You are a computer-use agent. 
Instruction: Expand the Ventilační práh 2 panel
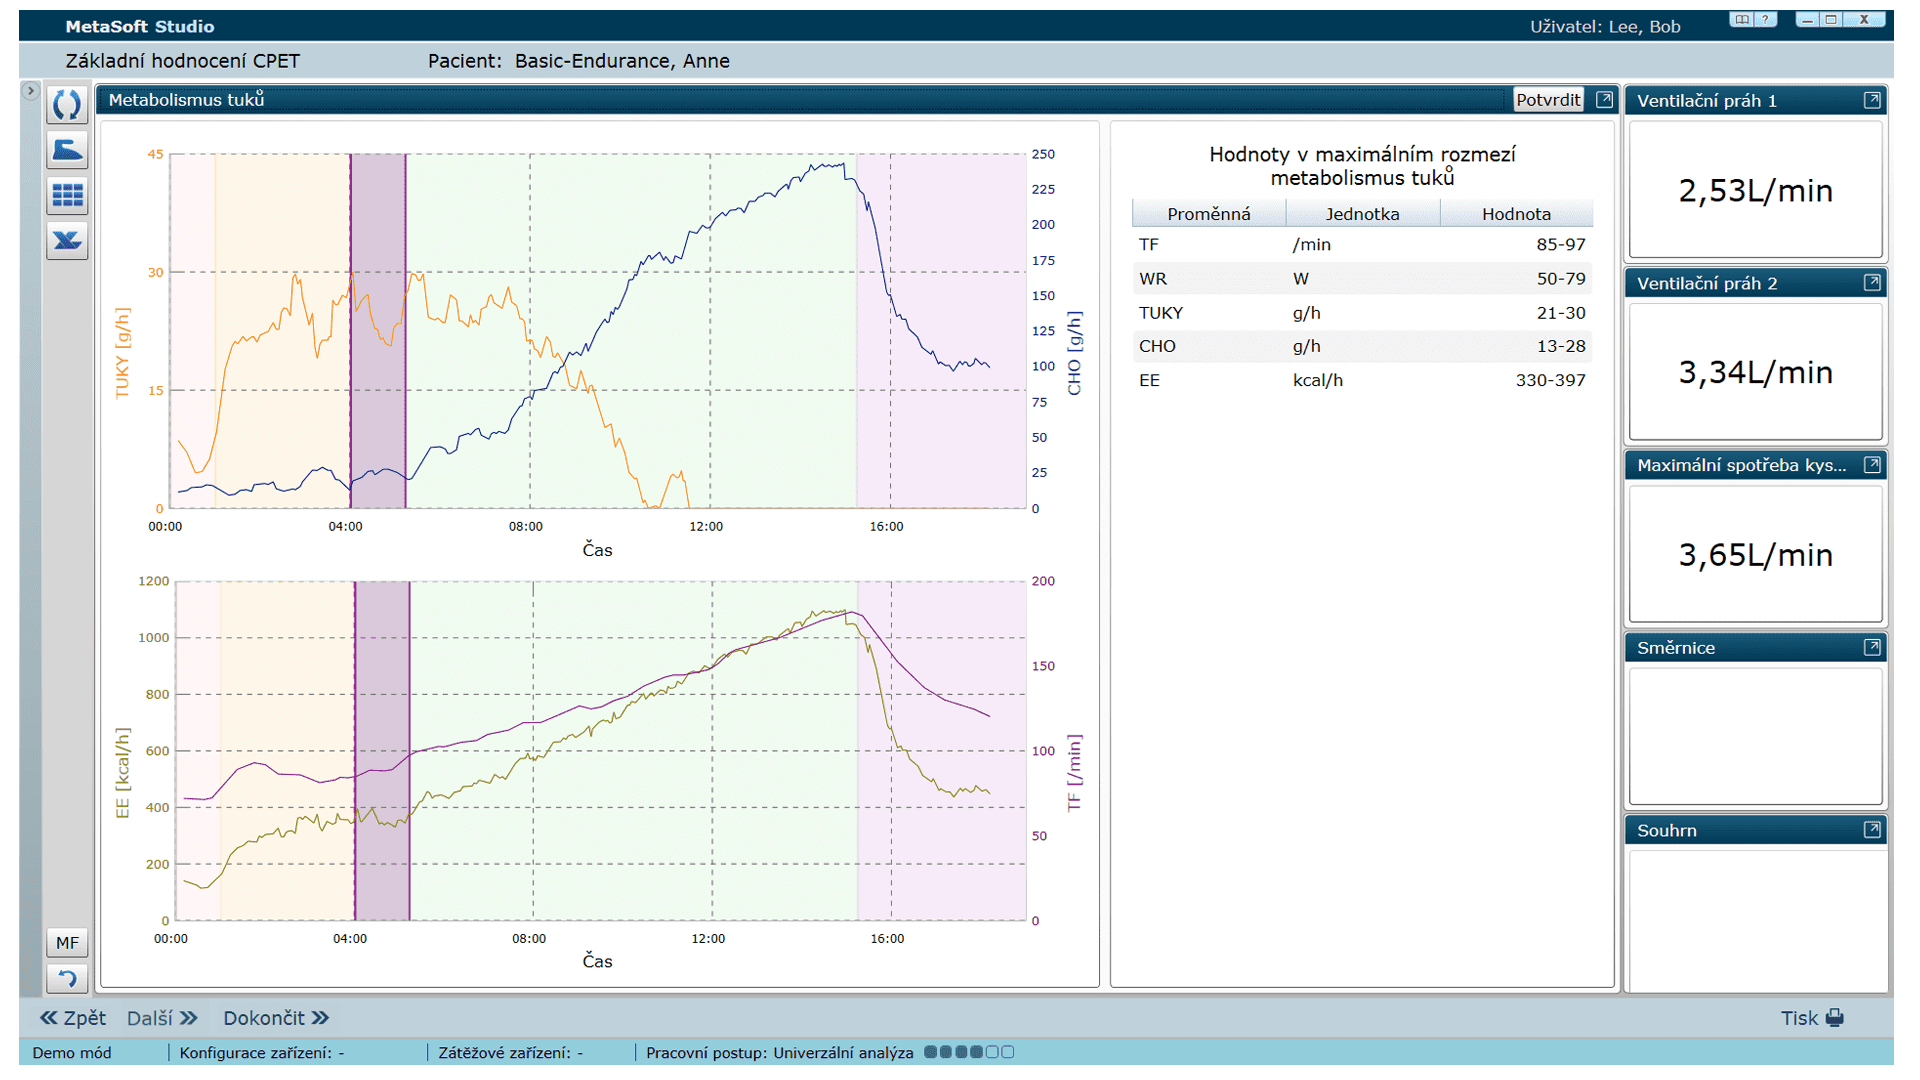(1872, 283)
